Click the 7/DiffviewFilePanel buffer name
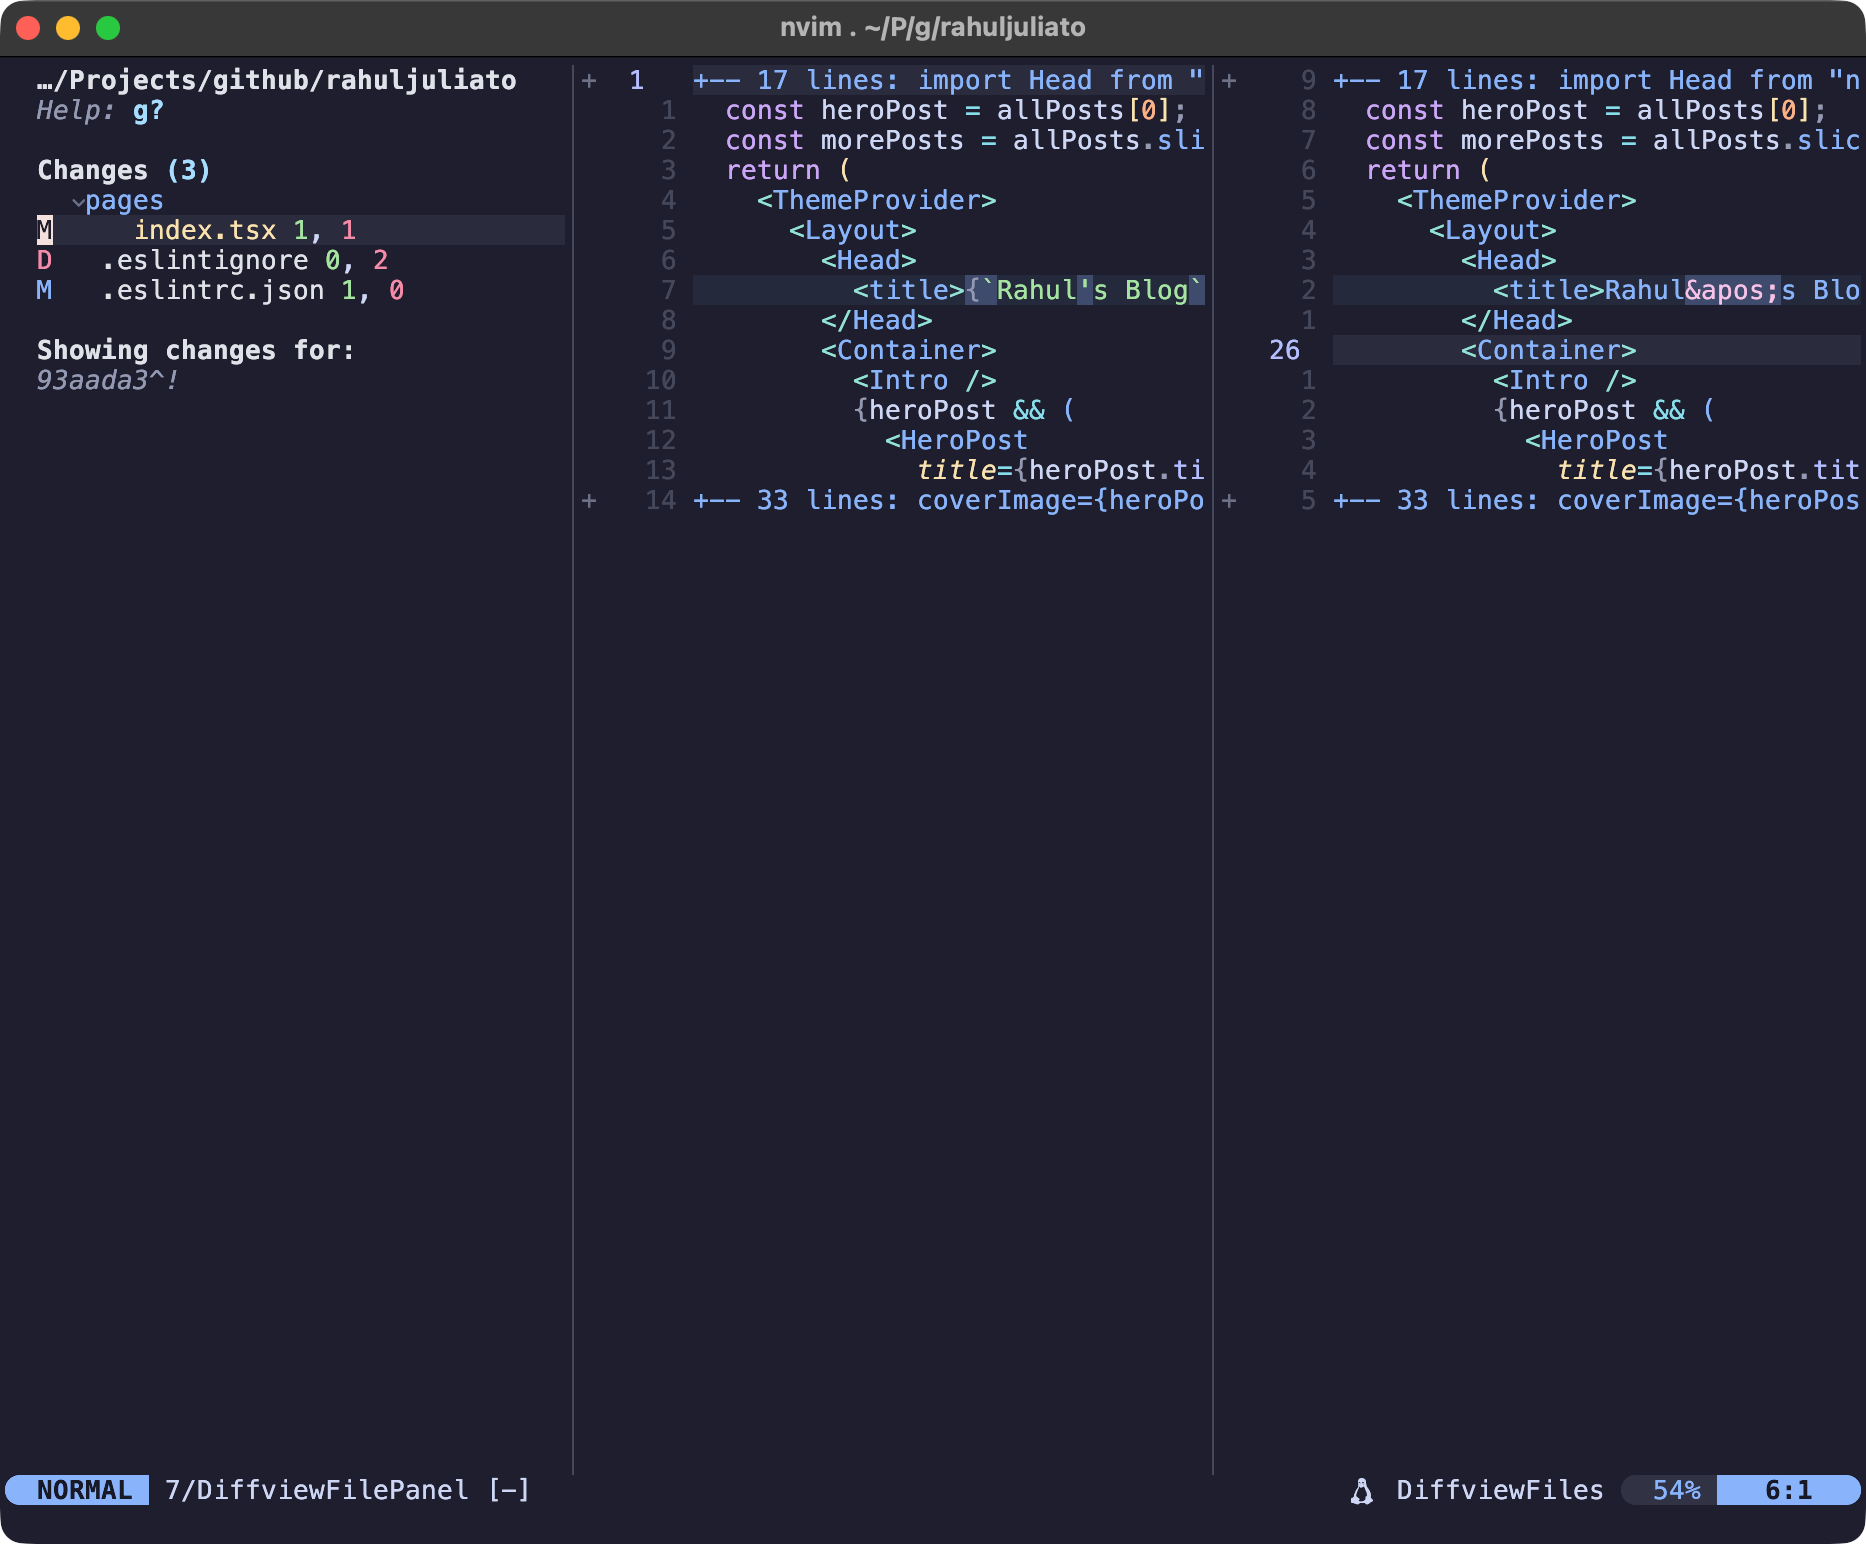The image size is (1866, 1544). coord(317,1490)
